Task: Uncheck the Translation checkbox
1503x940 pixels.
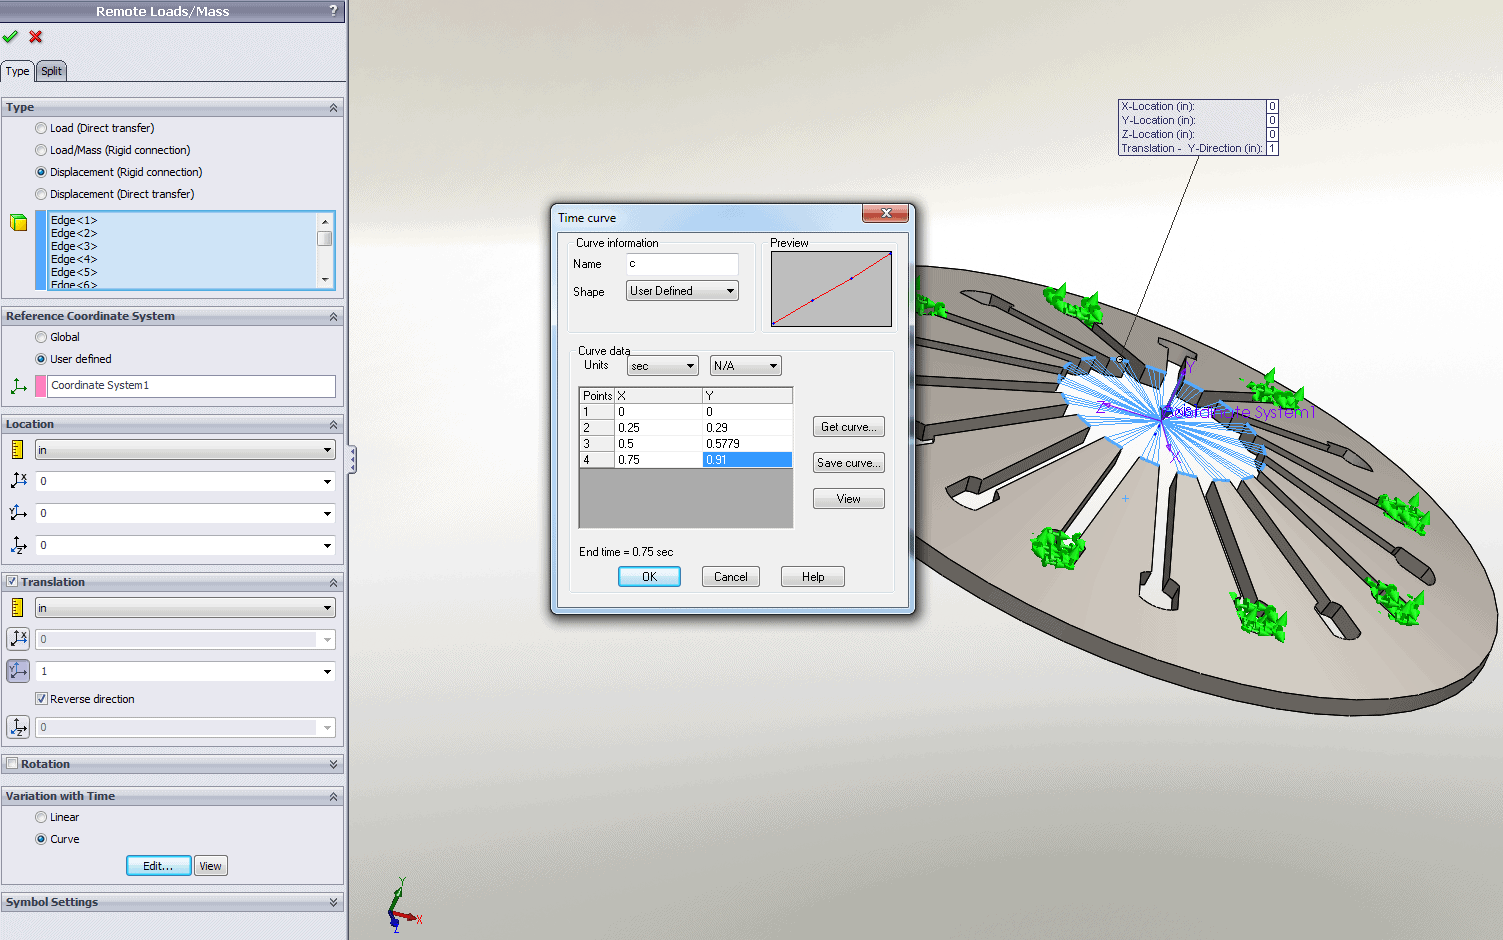Action: 12,581
